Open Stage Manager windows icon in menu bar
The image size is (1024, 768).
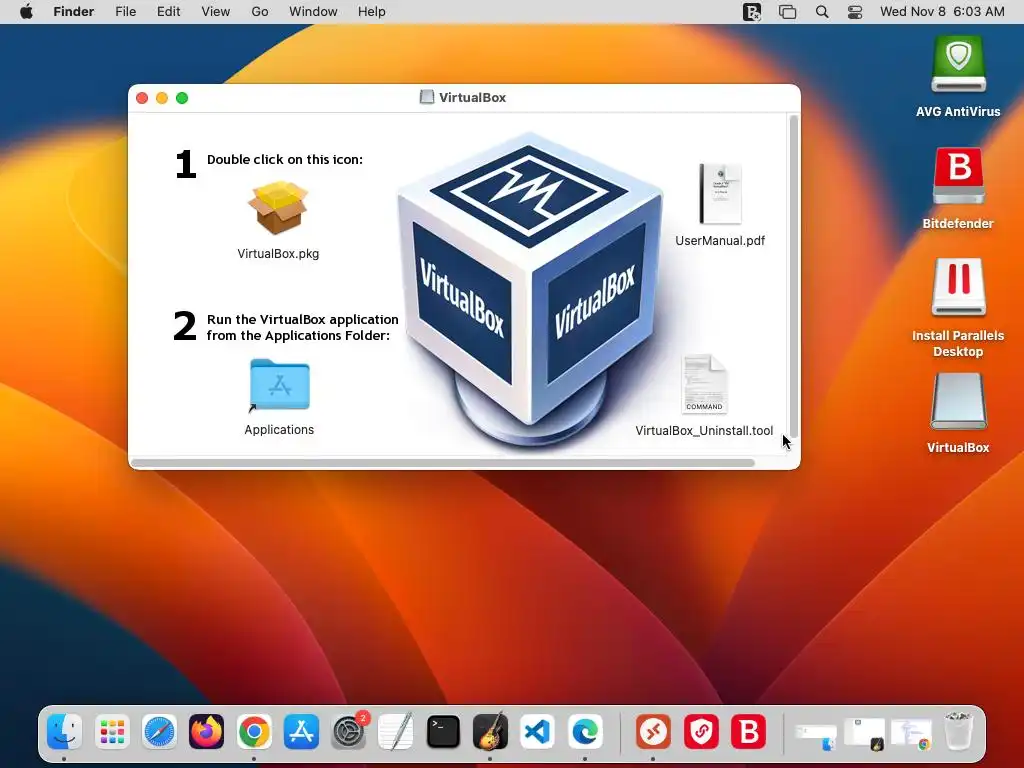click(x=788, y=12)
